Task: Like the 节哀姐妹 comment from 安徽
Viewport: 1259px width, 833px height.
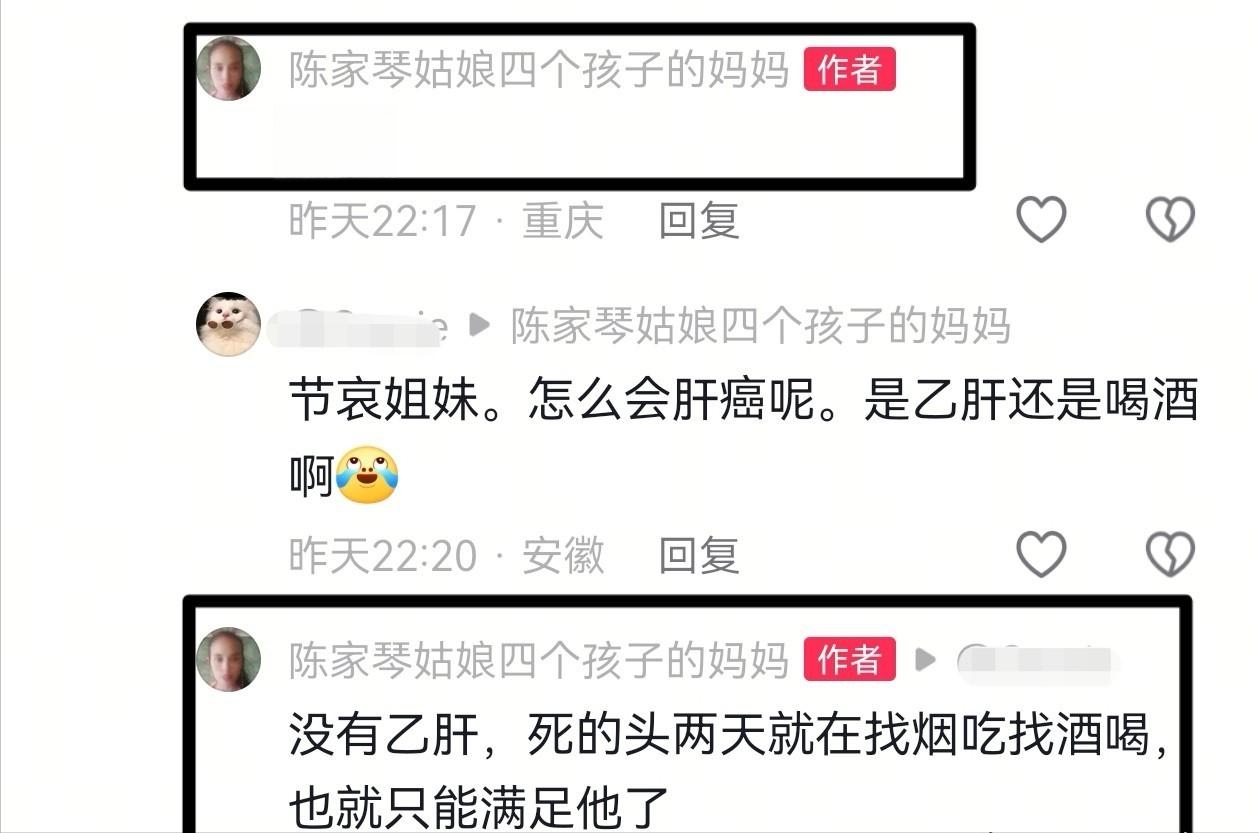Action: (1041, 553)
